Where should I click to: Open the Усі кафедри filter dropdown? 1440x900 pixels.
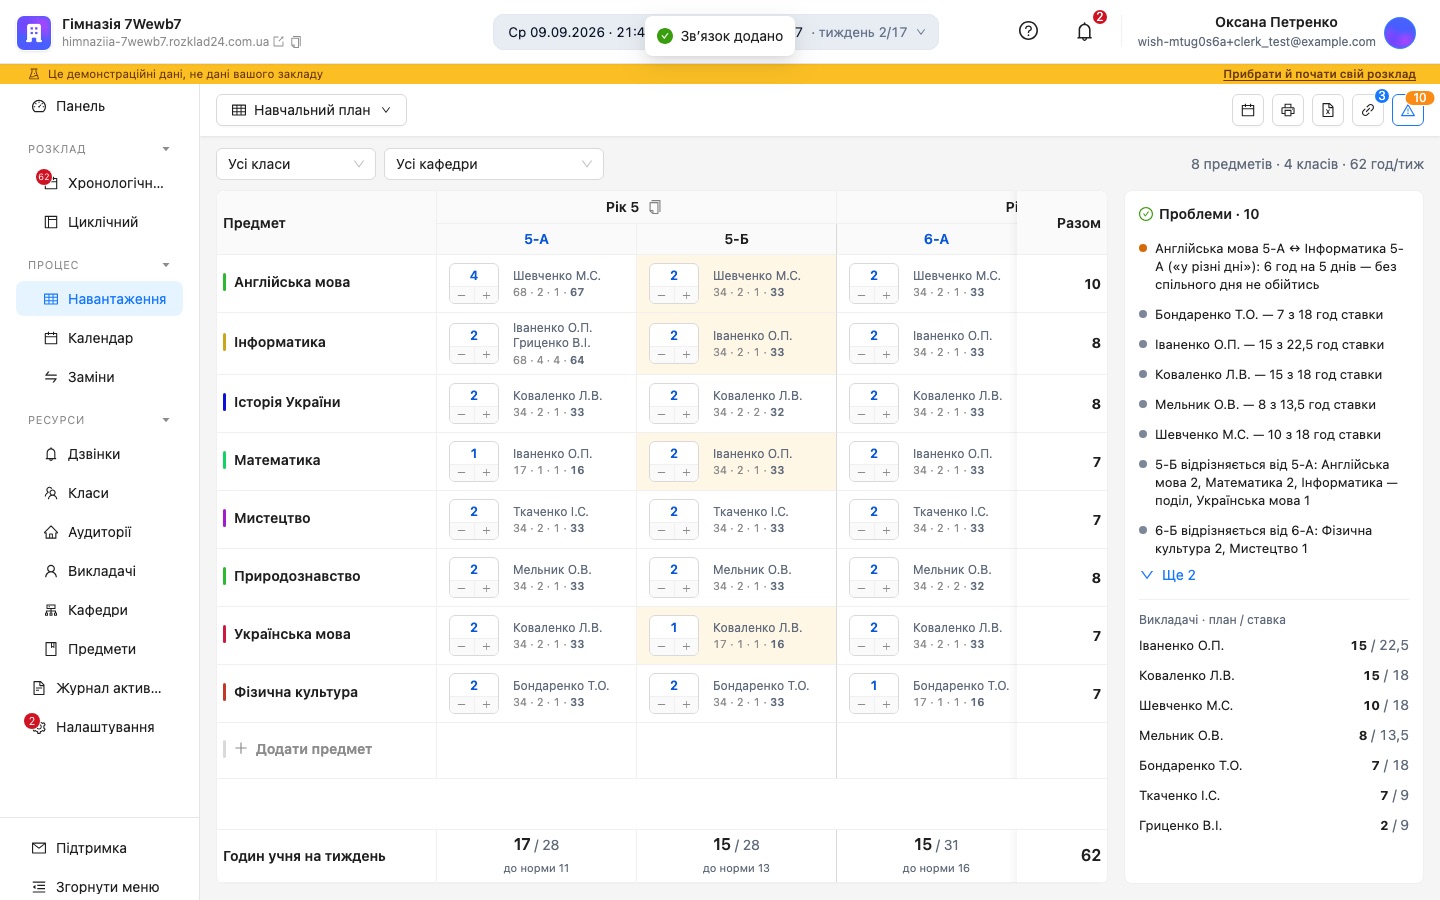coord(494,164)
